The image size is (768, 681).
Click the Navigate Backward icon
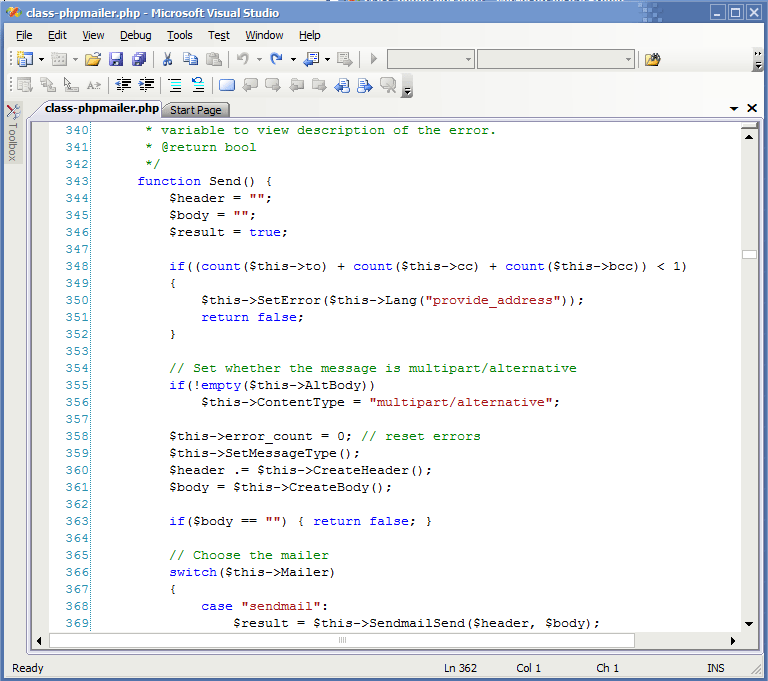click(312, 59)
